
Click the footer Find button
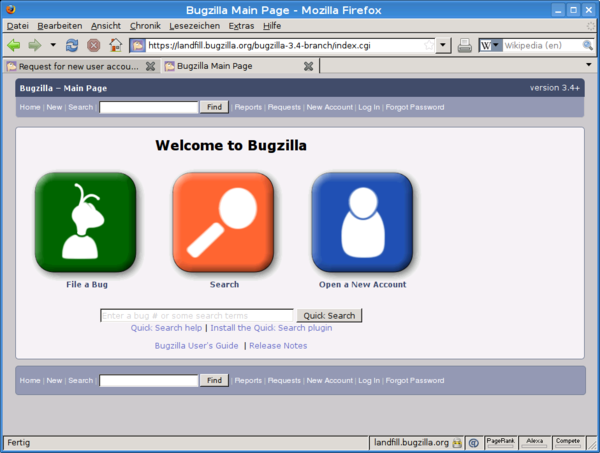(214, 380)
